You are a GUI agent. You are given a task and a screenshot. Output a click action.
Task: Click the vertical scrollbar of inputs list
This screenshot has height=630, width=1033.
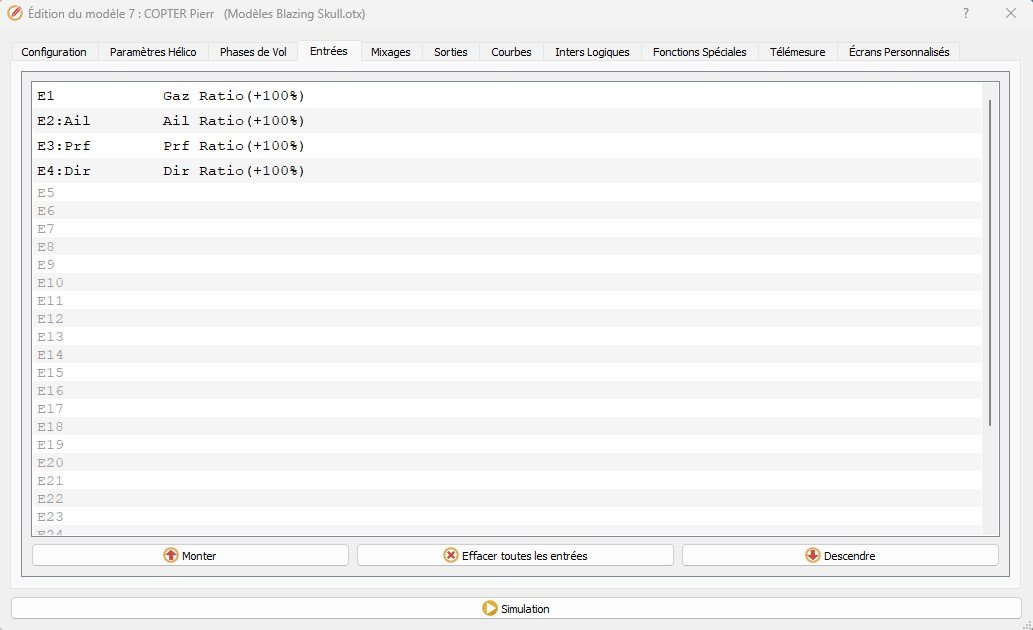click(x=990, y=262)
